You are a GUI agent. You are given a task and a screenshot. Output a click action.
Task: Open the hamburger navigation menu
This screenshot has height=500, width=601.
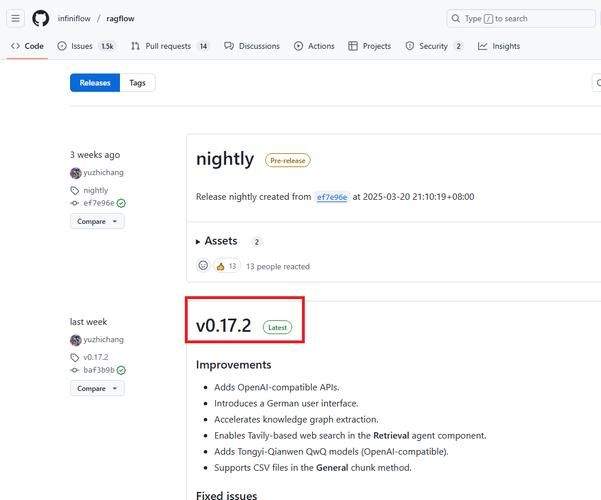[16, 18]
